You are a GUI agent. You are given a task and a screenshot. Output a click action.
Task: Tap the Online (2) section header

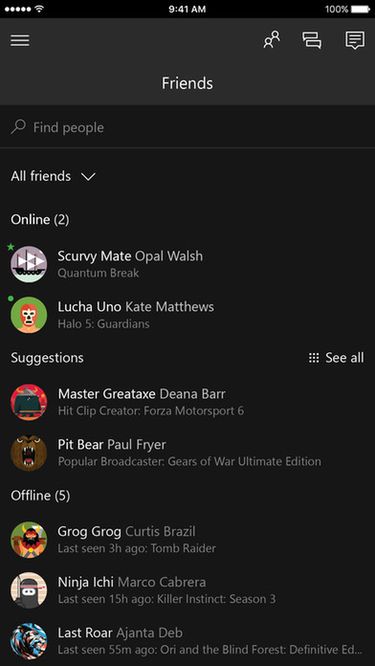point(40,220)
